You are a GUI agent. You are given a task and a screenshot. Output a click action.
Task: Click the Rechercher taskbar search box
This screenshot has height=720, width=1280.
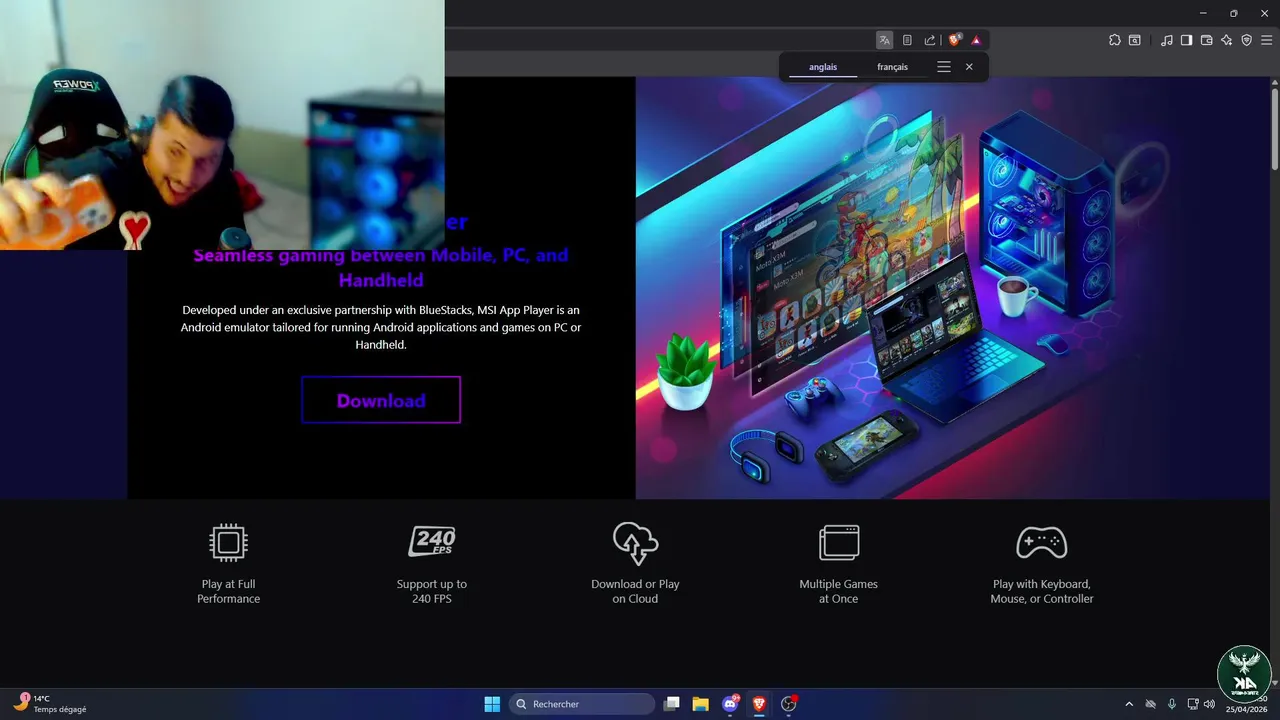(x=582, y=704)
